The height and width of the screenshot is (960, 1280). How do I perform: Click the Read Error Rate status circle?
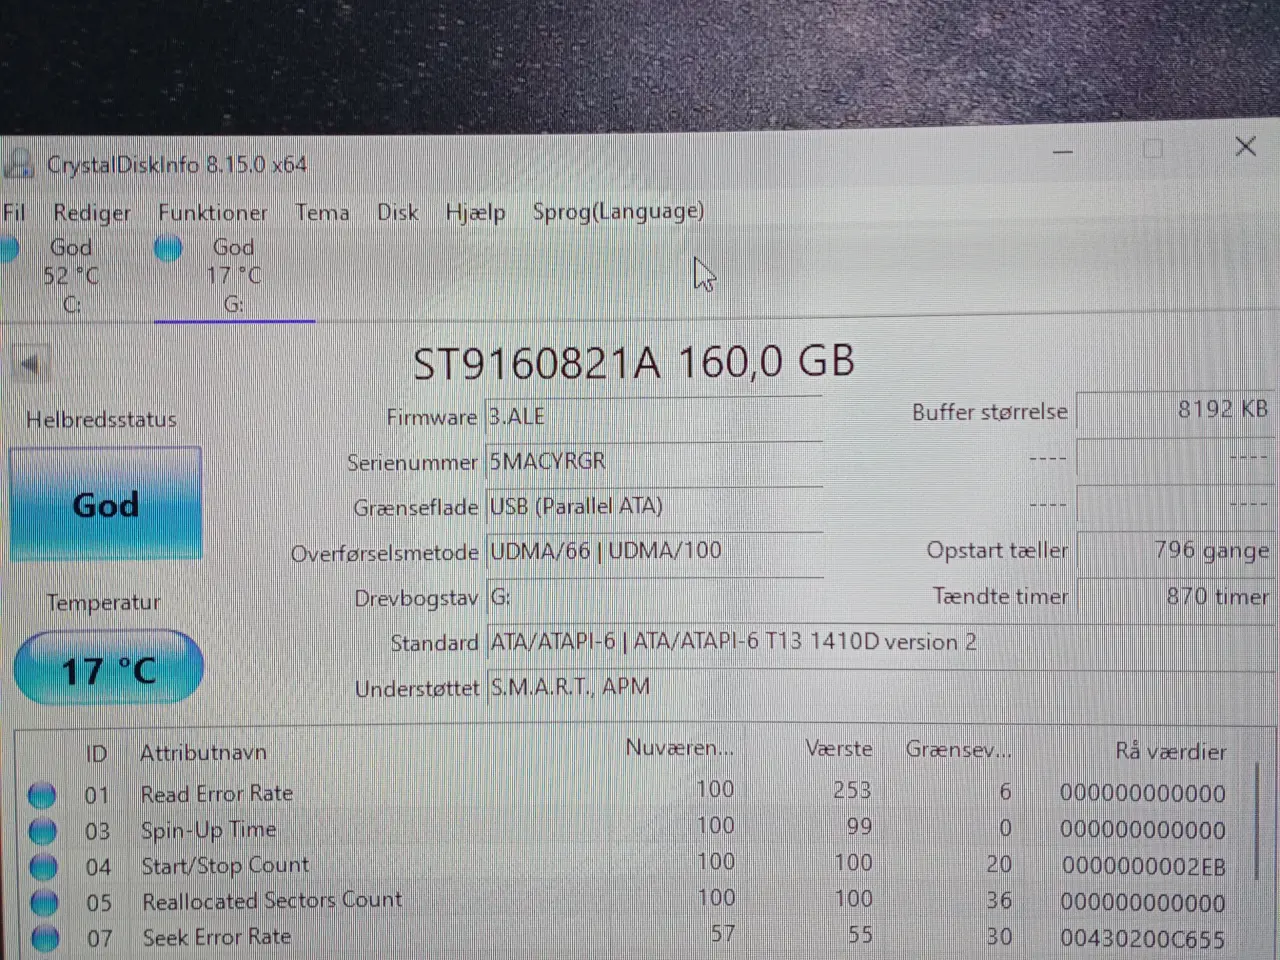coord(42,795)
